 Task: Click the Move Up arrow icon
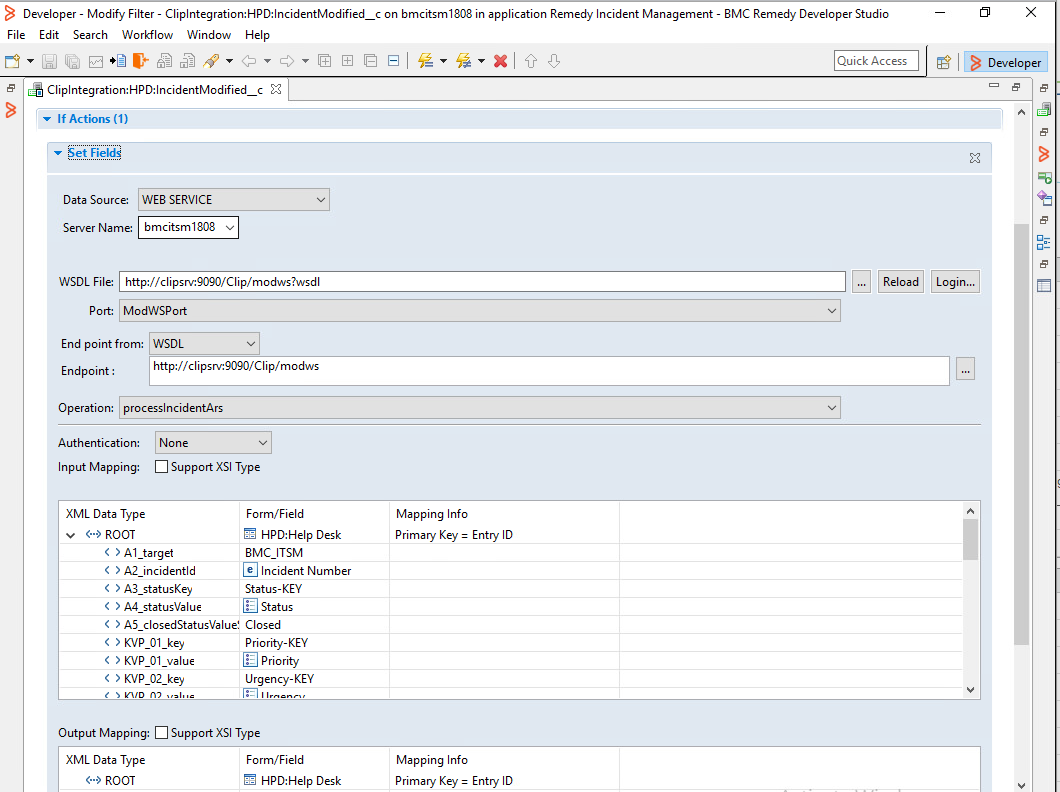pyautogui.click(x=531, y=61)
